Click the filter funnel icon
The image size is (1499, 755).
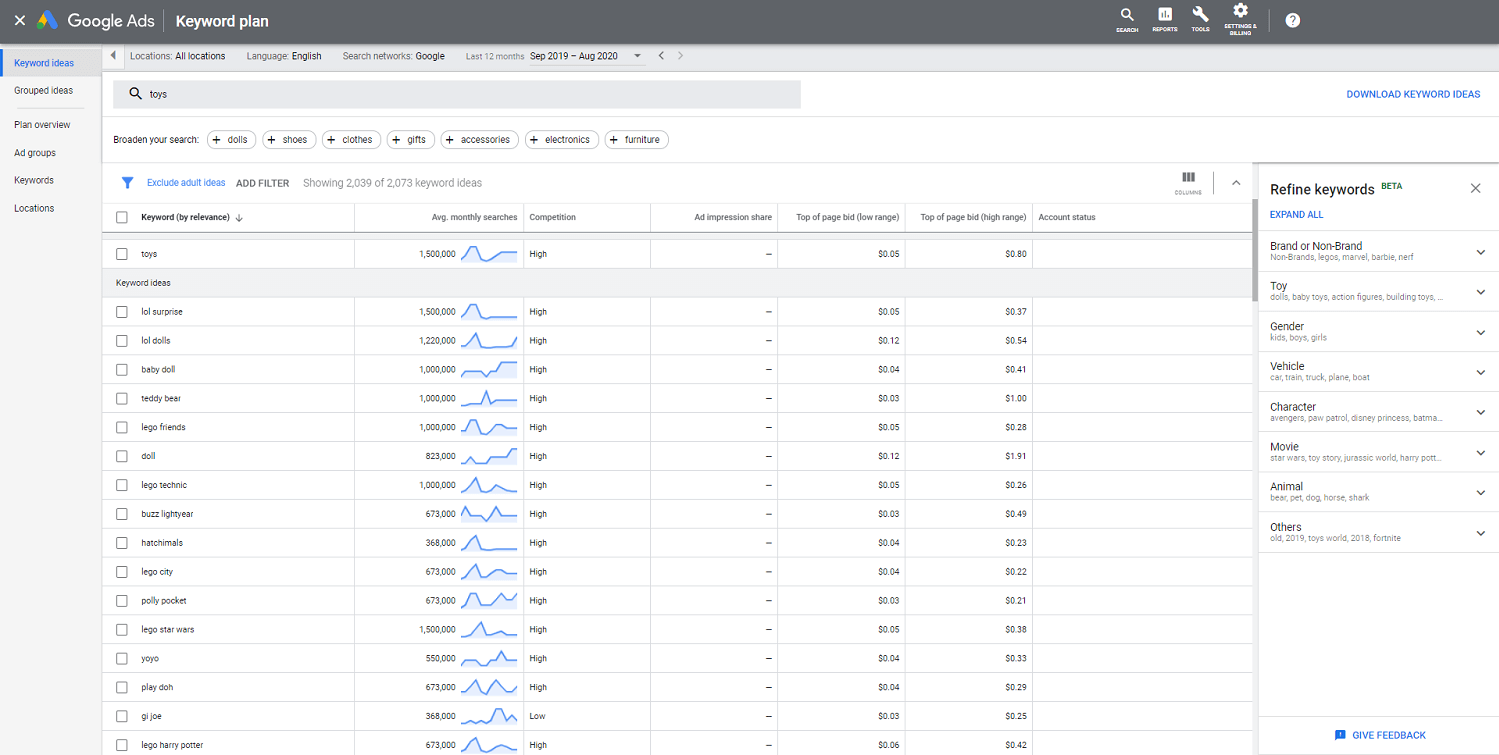[x=127, y=183]
